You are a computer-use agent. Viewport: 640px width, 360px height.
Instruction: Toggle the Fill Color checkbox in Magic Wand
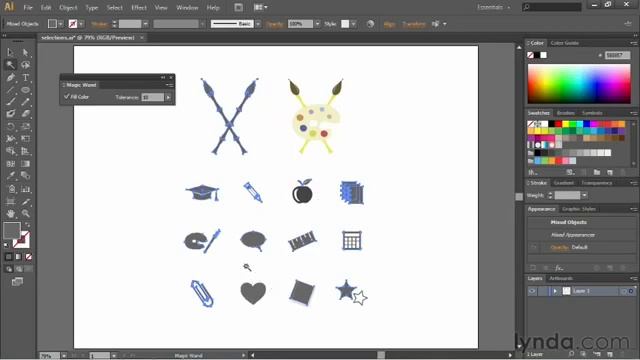[67, 96]
